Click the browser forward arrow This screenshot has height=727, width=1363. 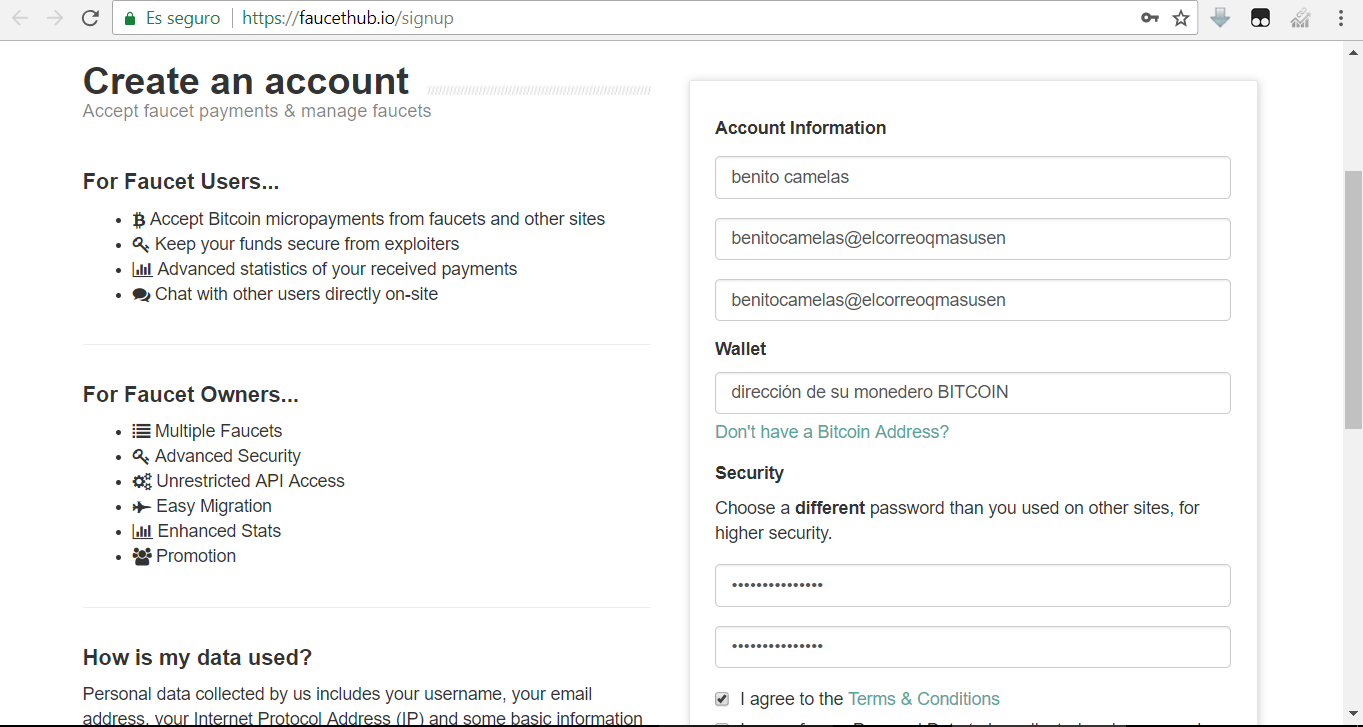pyautogui.click(x=55, y=18)
